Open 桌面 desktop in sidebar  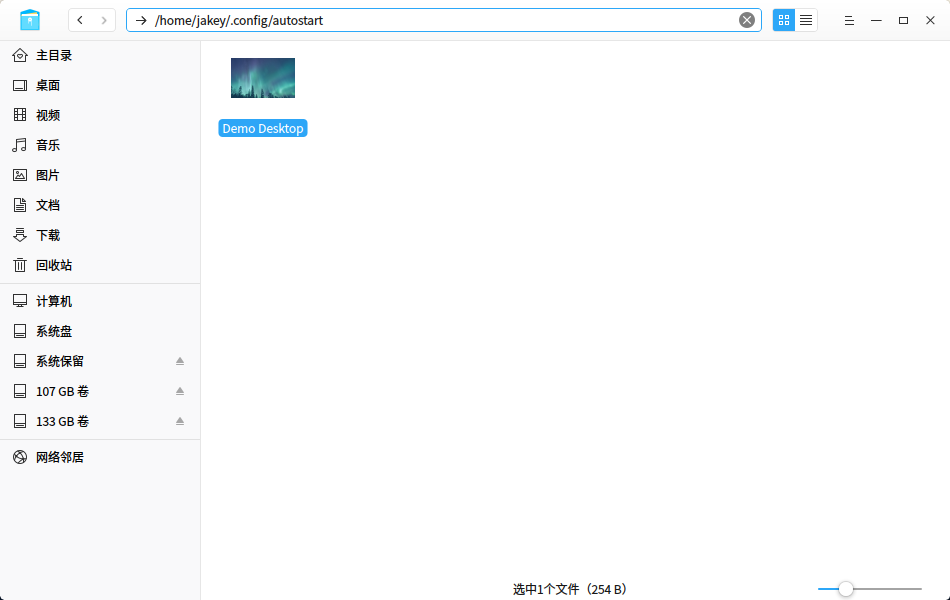coord(100,85)
